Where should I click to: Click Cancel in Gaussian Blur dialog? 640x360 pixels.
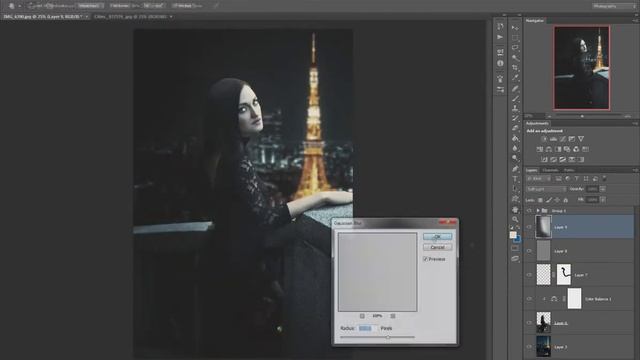[437, 247]
